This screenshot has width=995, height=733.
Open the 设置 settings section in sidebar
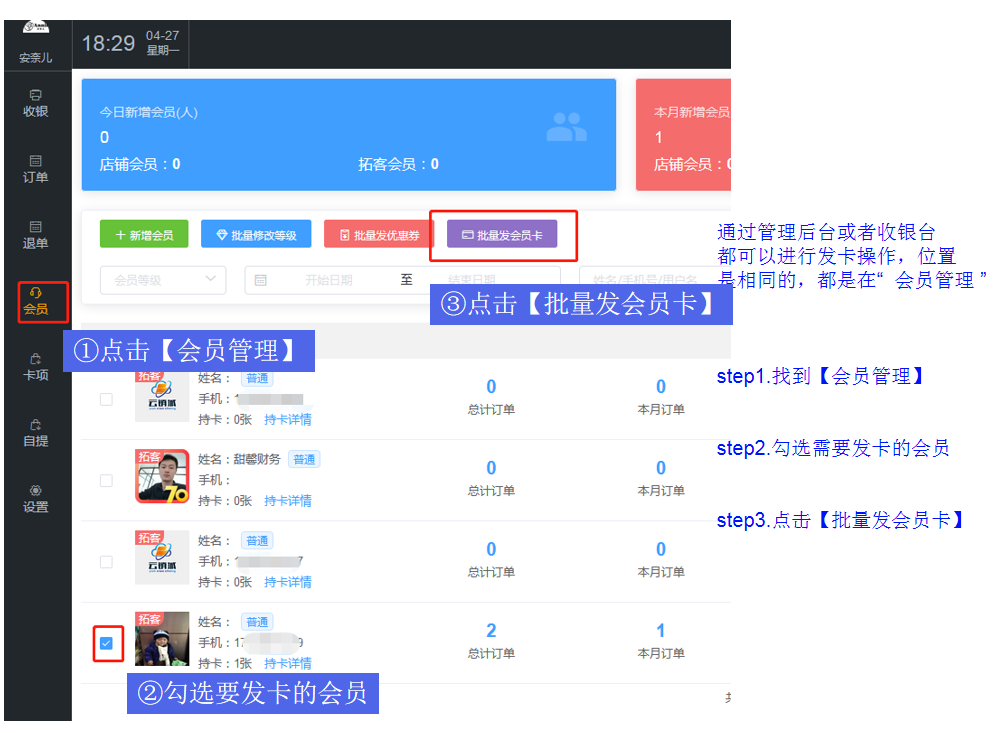click(36, 499)
